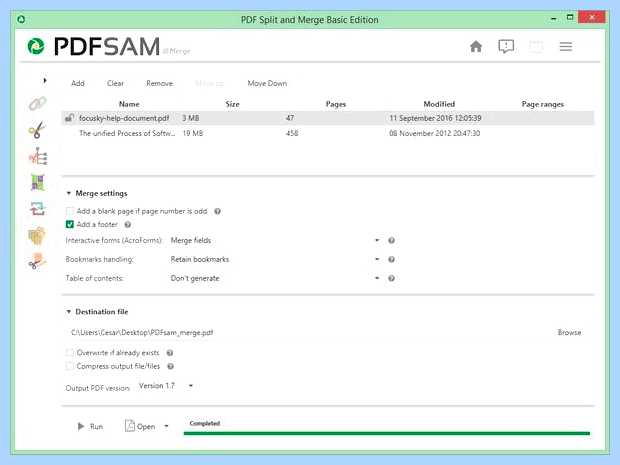The height and width of the screenshot is (465, 620).
Task: Expand the sidebar with the small arrow
Action: tap(45, 81)
